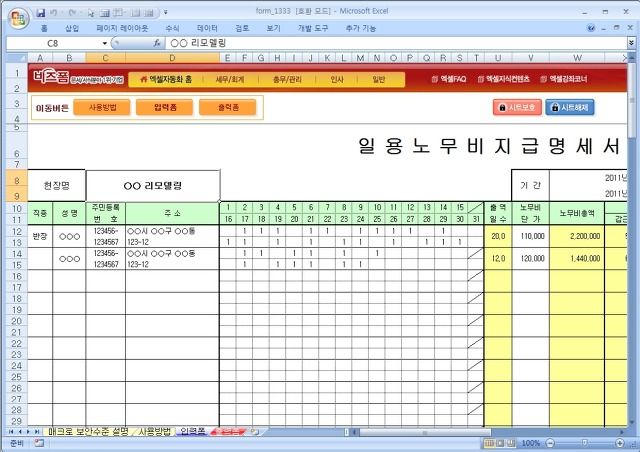The width and height of the screenshot is (640, 452).
Task: Switch to 매크로 보안수준 설명 sheet tab
Action: (88, 432)
